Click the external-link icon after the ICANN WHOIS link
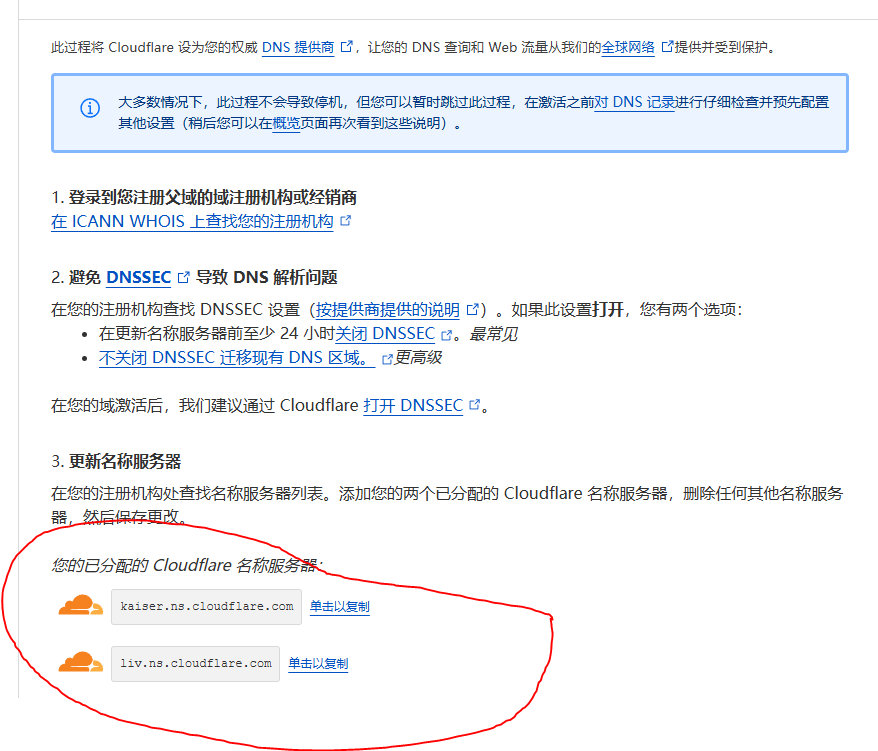The height and width of the screenshot is (751, 878). pos(346,222)
